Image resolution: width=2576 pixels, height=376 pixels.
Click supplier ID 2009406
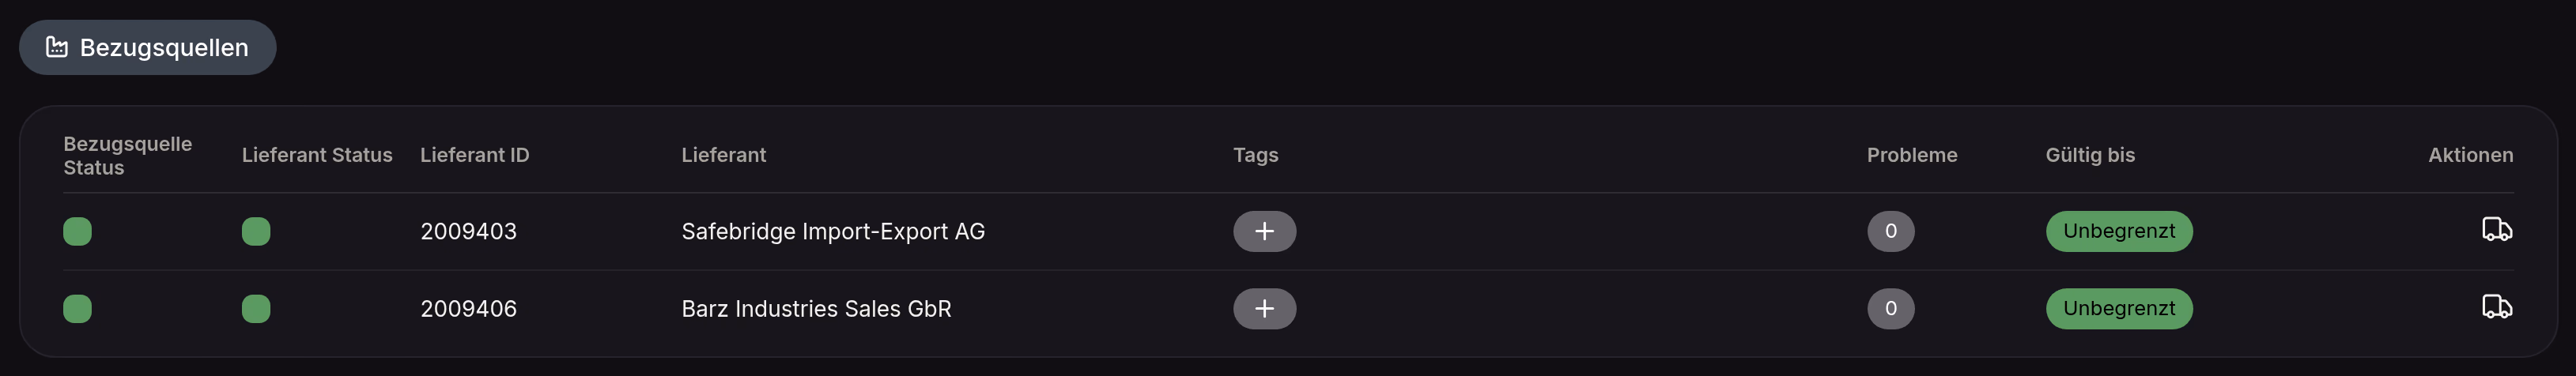468,308
